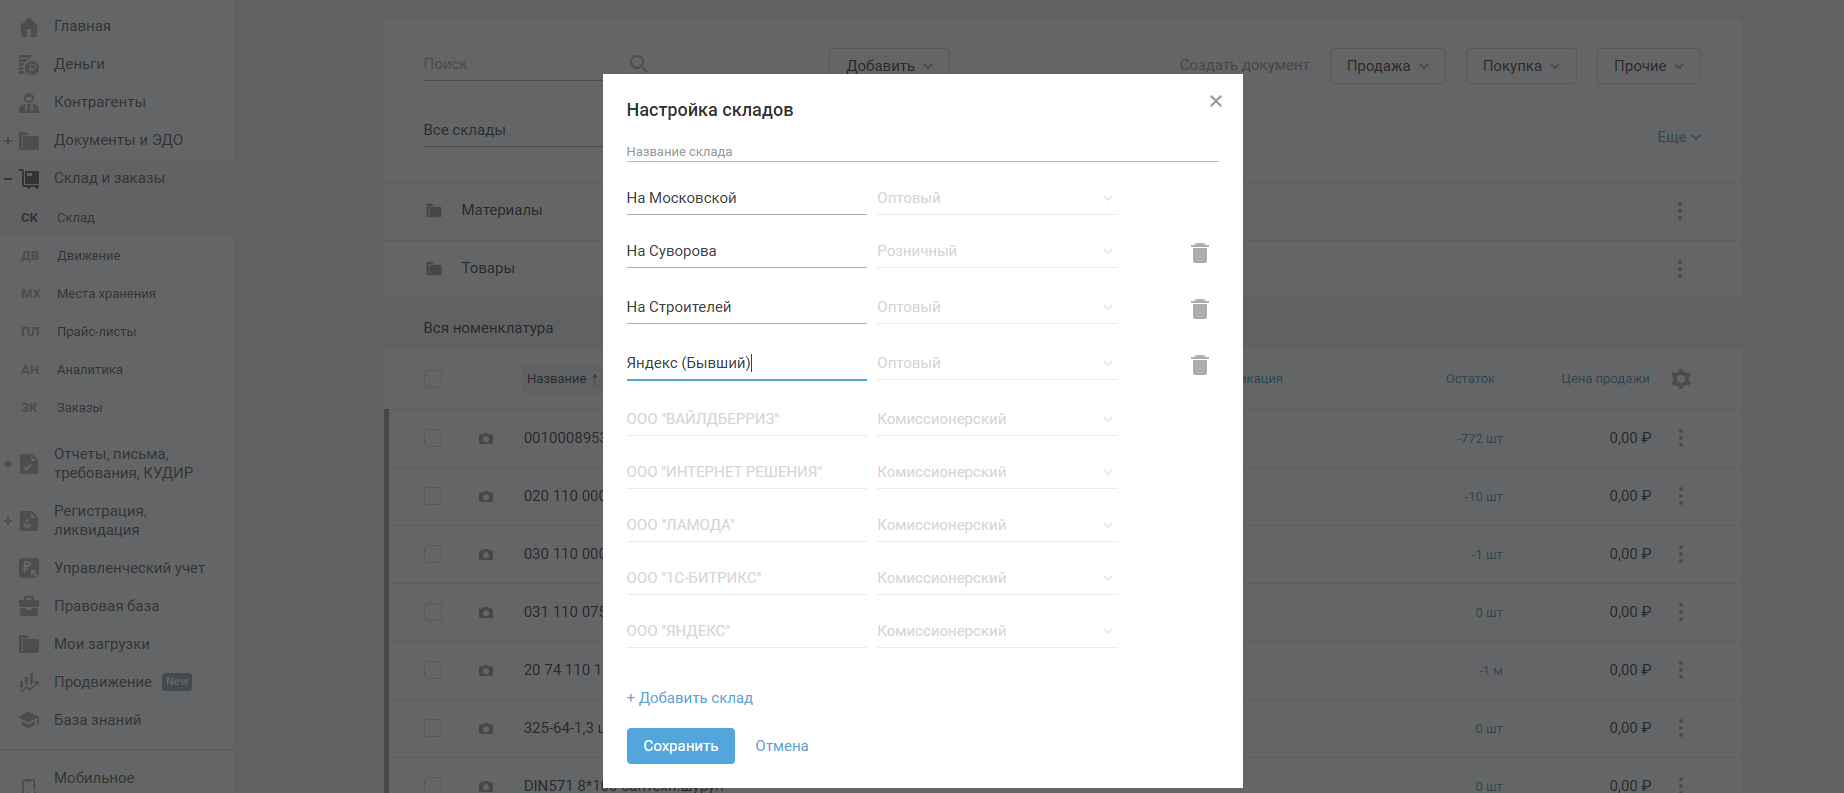Open Контрагенты in the sidebar menu
The height and width of the screenshot is (793, 1844).
point(99,102)
